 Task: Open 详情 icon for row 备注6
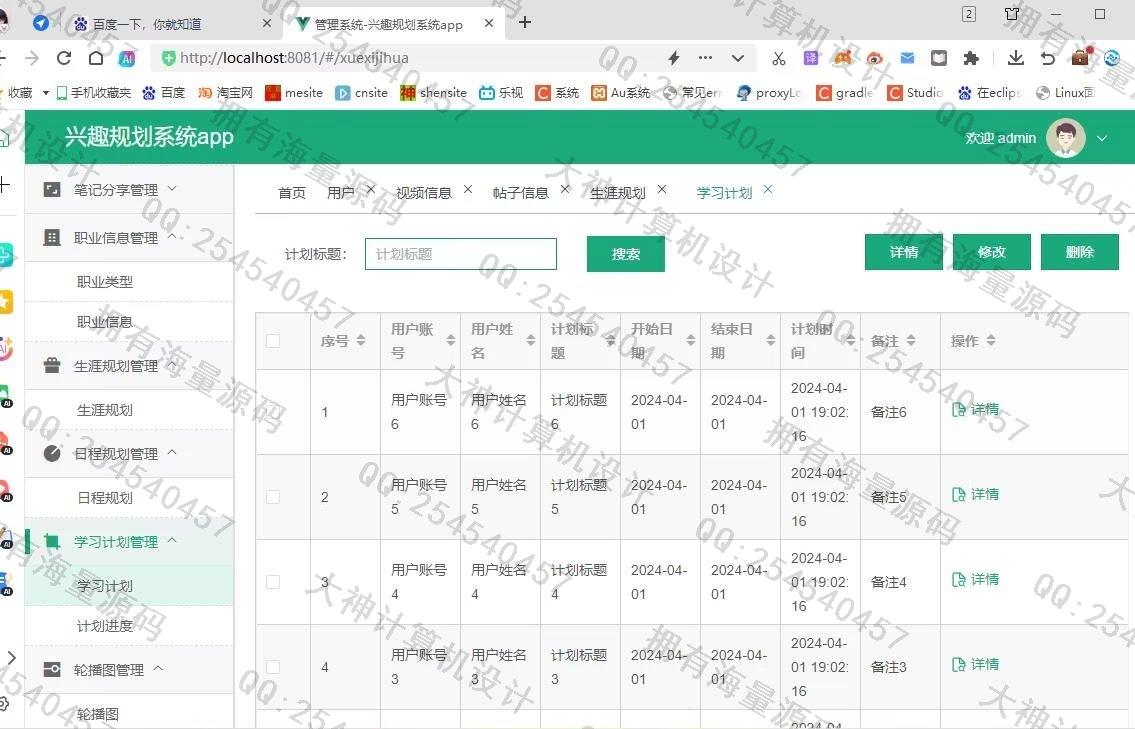click(x=958, y=410)
